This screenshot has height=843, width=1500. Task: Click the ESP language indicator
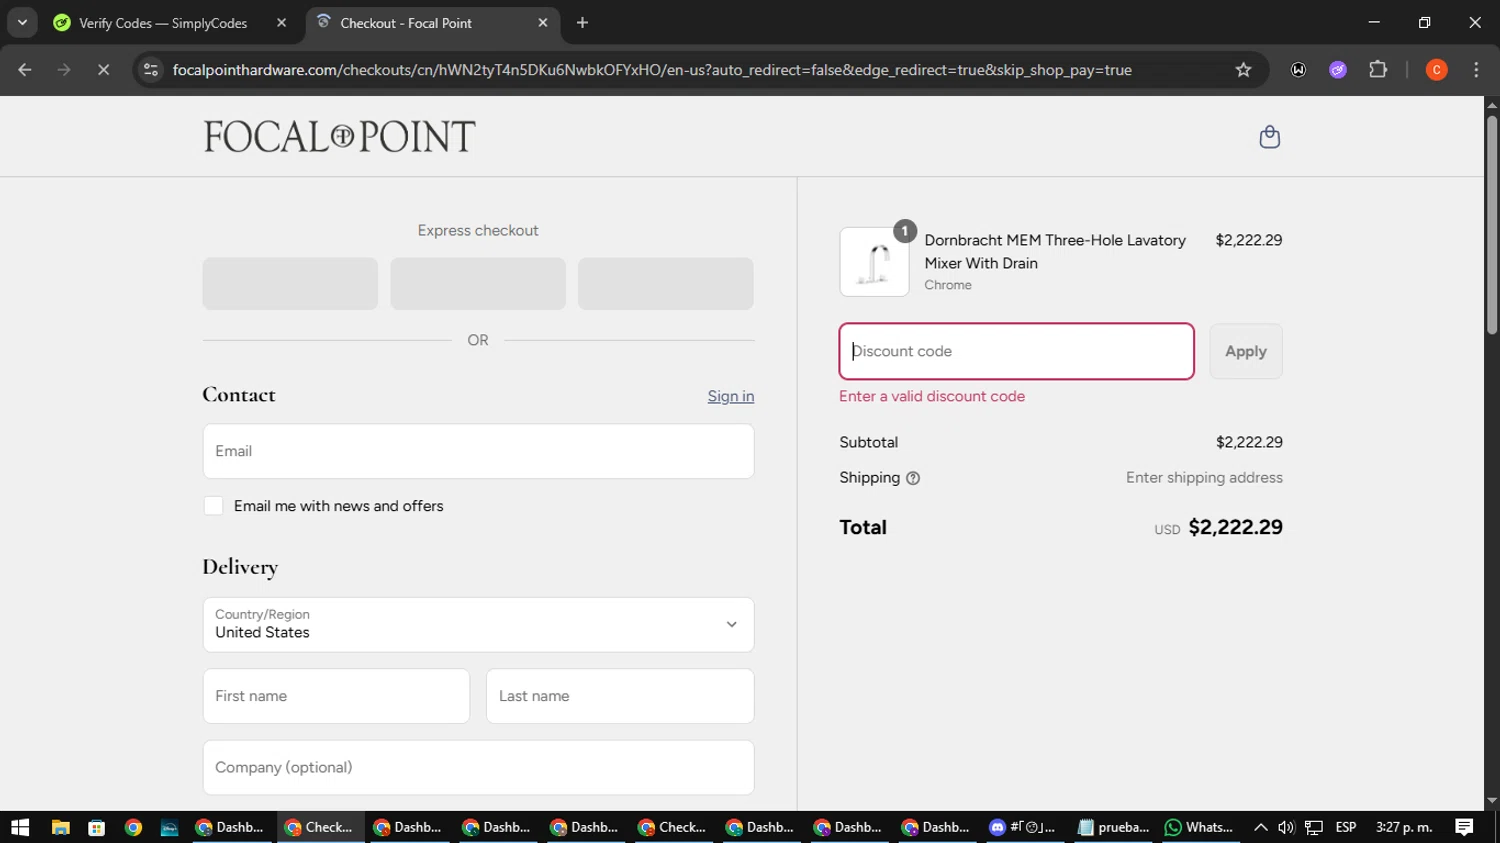pyautogui.click(x=1346, y=827)
